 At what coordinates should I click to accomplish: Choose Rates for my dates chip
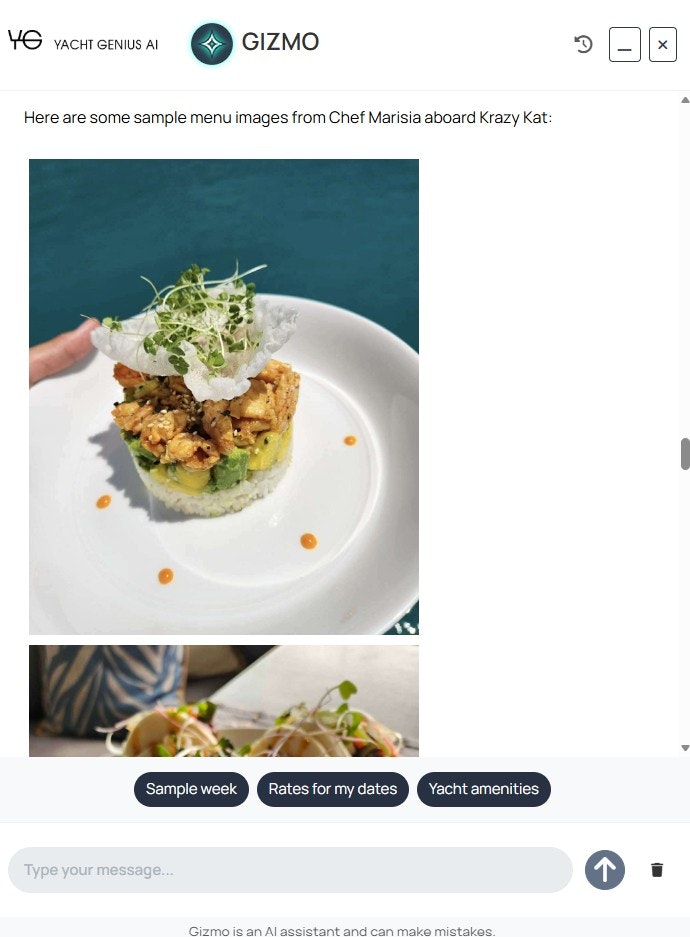coord(333,789)
